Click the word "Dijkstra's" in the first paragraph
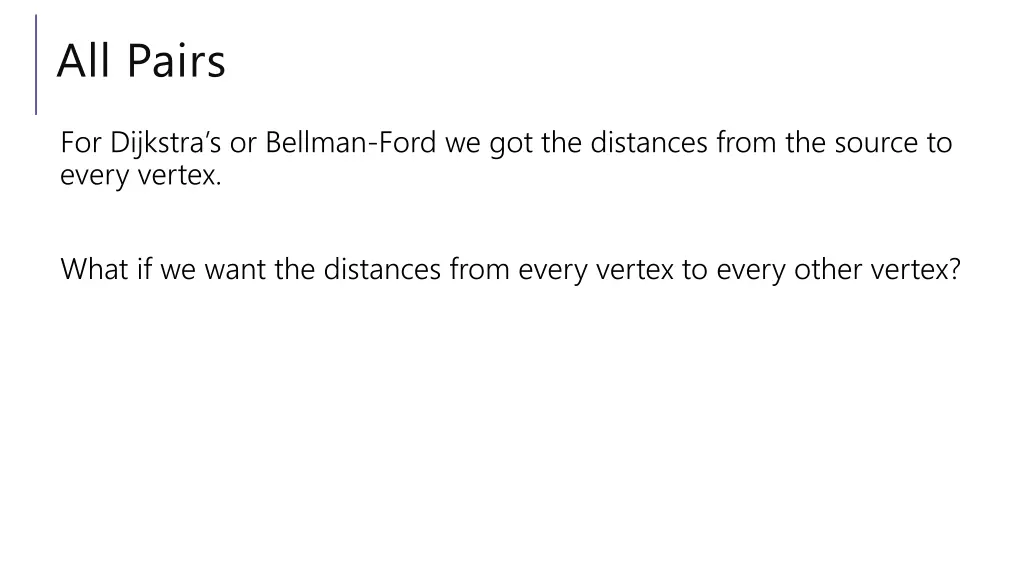 tap(166, 144)
